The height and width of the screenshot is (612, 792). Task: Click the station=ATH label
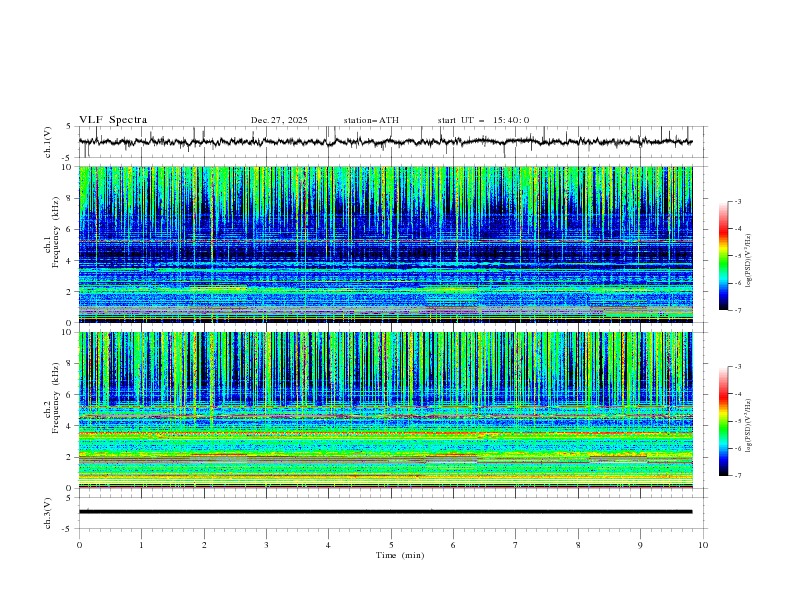[x=371, y=120]
